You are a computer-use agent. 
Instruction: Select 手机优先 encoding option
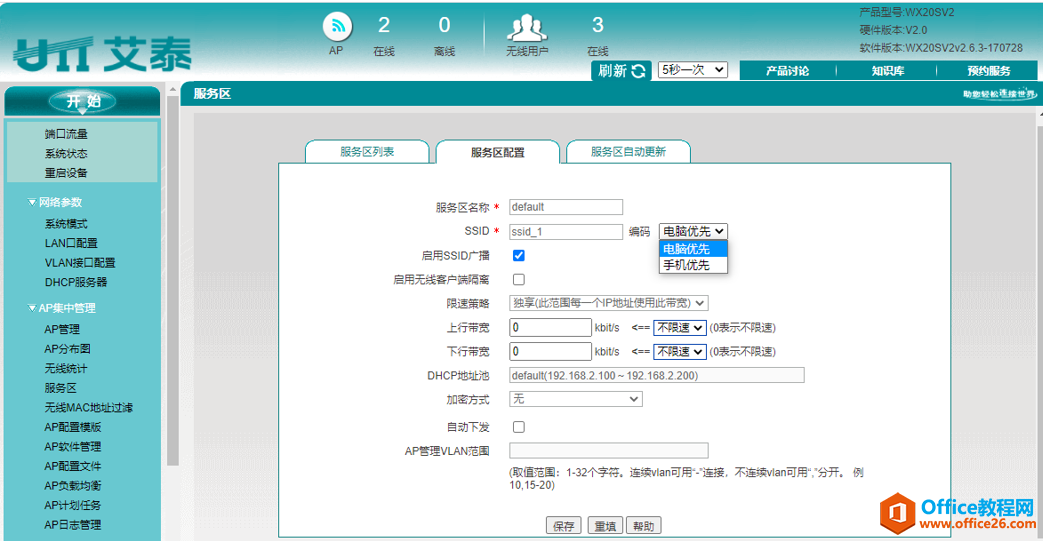(693, 265)
